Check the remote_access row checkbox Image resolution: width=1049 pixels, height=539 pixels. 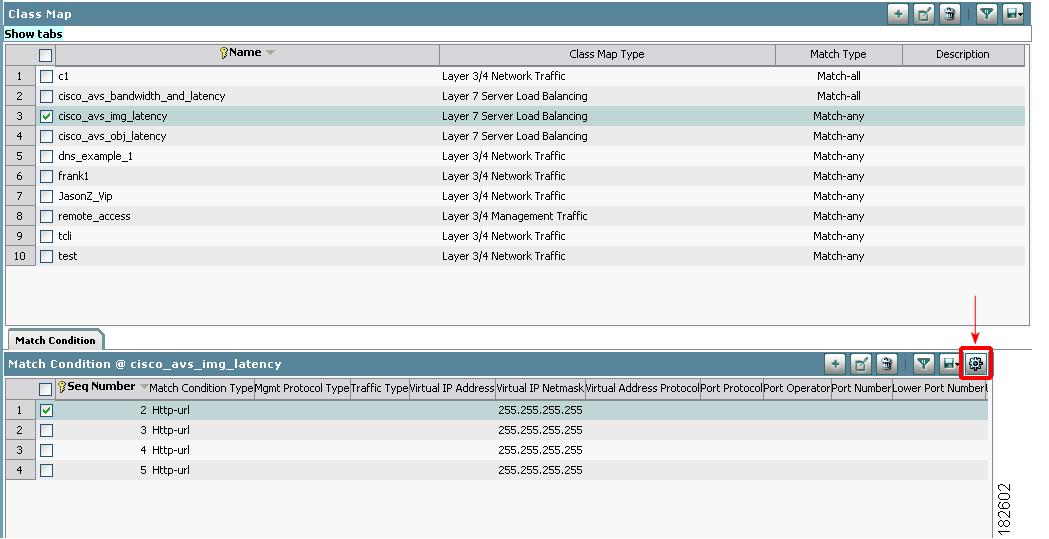[46, 217]
